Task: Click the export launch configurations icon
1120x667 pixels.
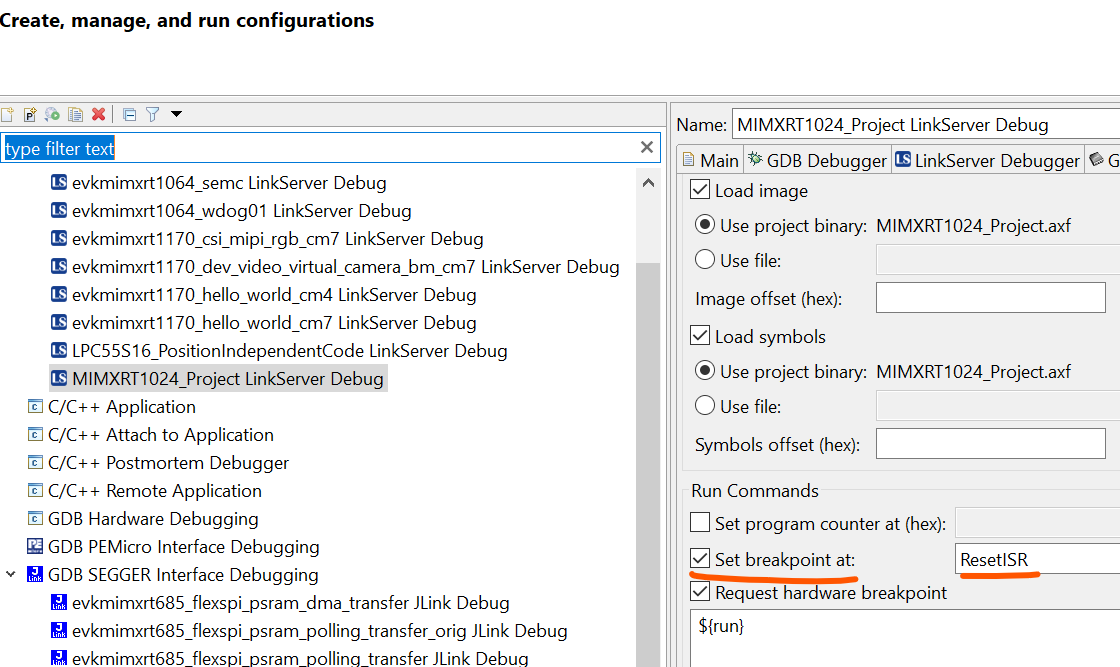Action: (50, 114)
